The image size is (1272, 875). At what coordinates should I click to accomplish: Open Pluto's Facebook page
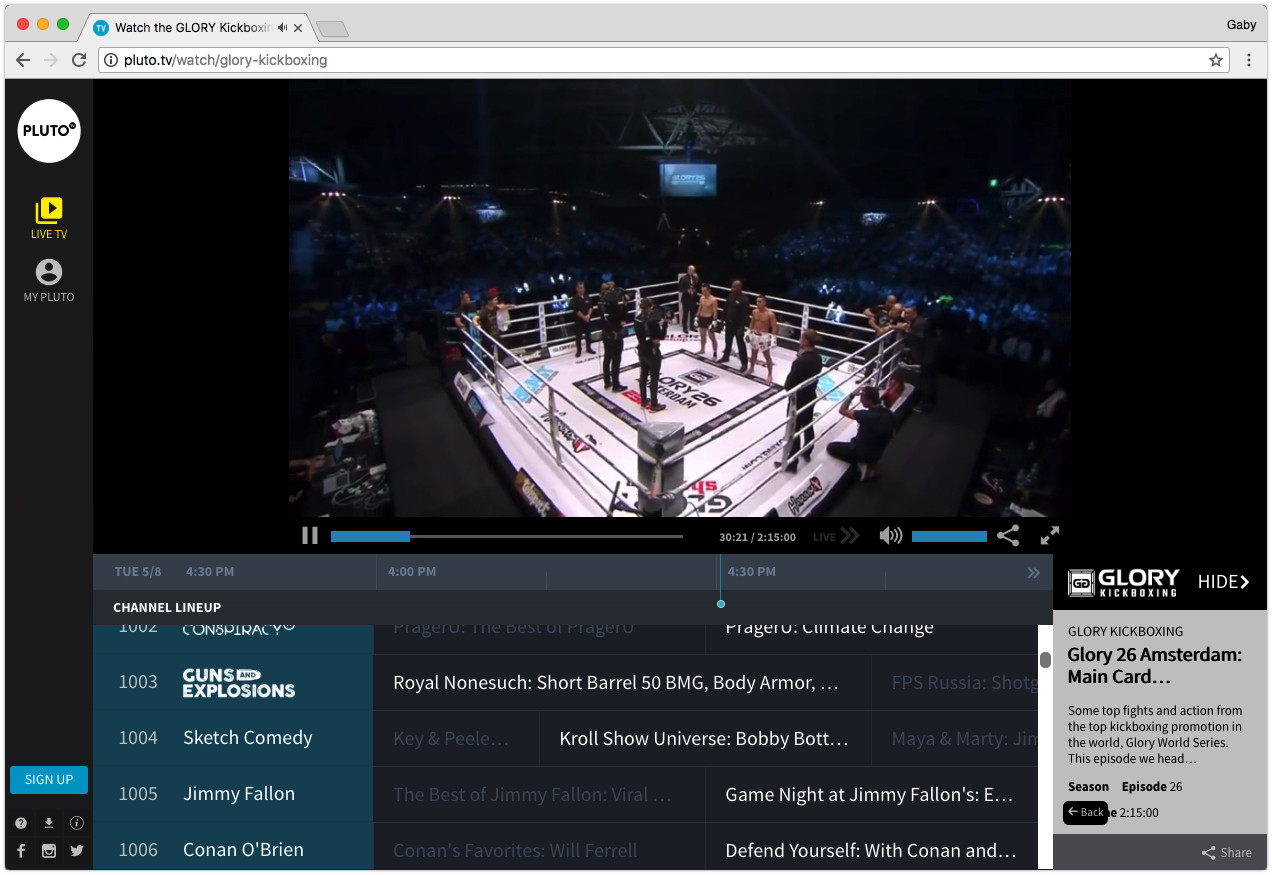(20, 851)
